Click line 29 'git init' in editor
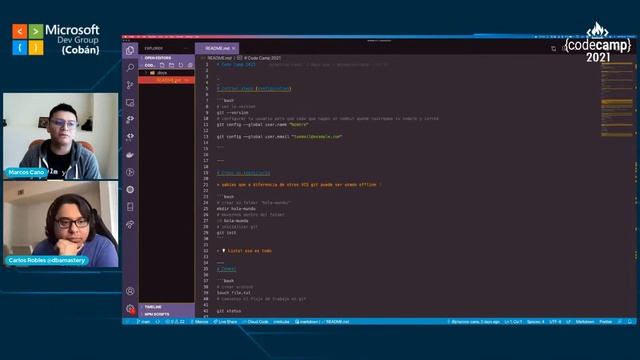640x360 pixels. click(x=226, y=233)
